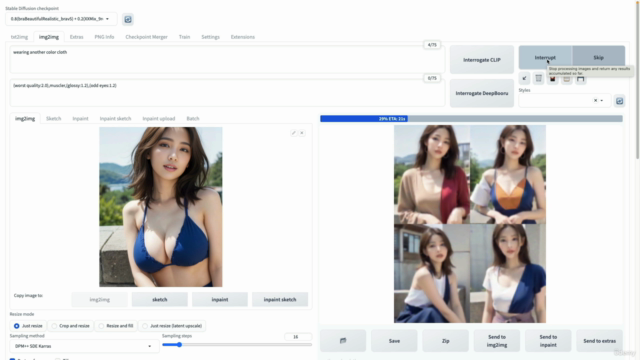
Task: Click the page vertical scrollbar
Action: click(638, 82)
